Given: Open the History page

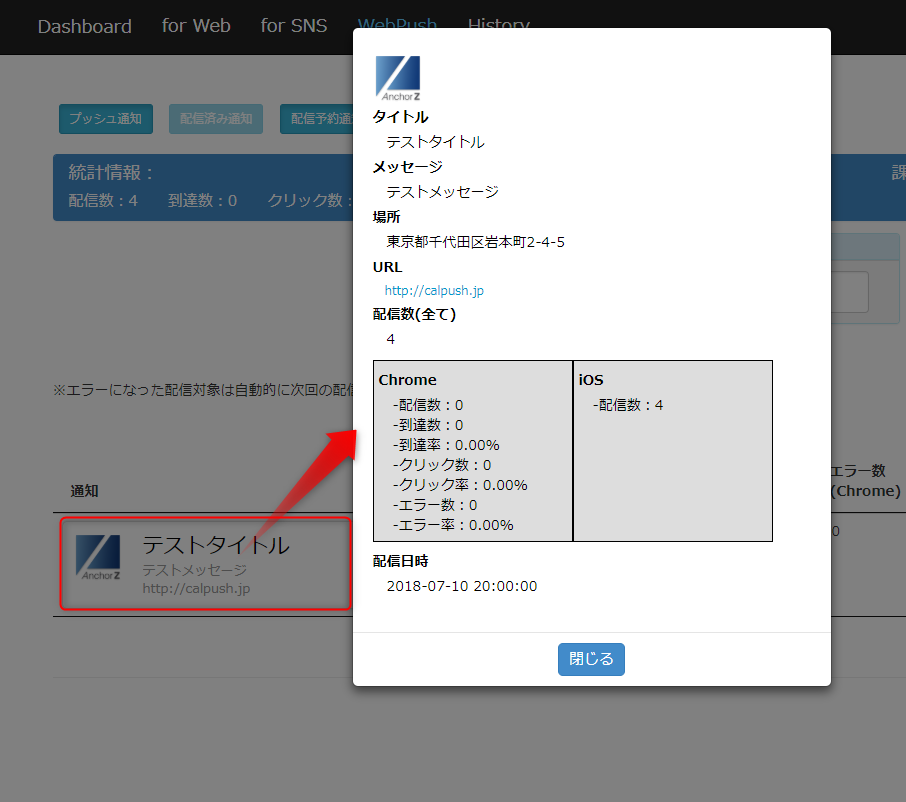Looking at the screenshot, I should coord(499,24).
